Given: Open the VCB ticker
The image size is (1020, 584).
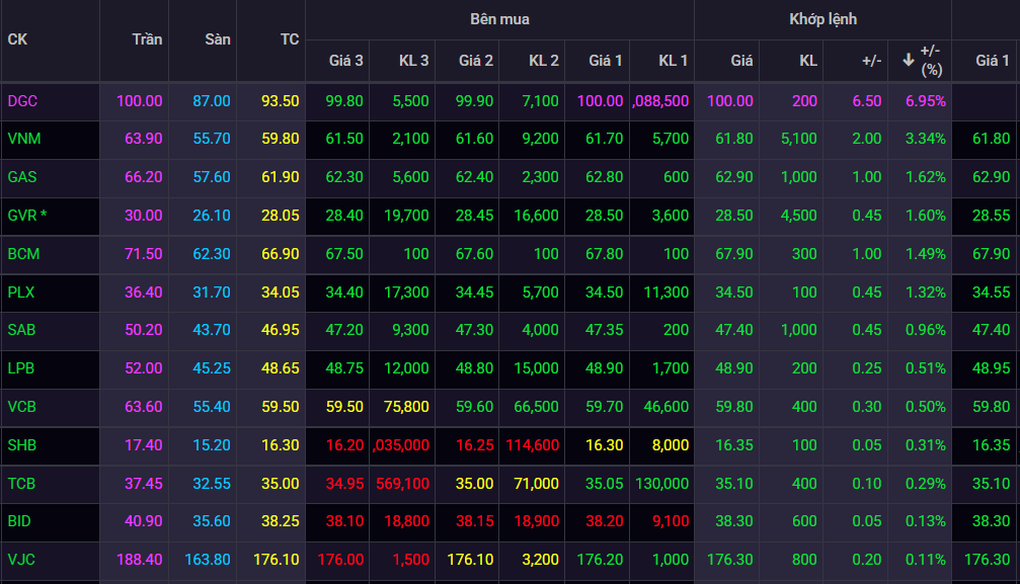Looking at the screenshot, I should (x=22, y=406).
